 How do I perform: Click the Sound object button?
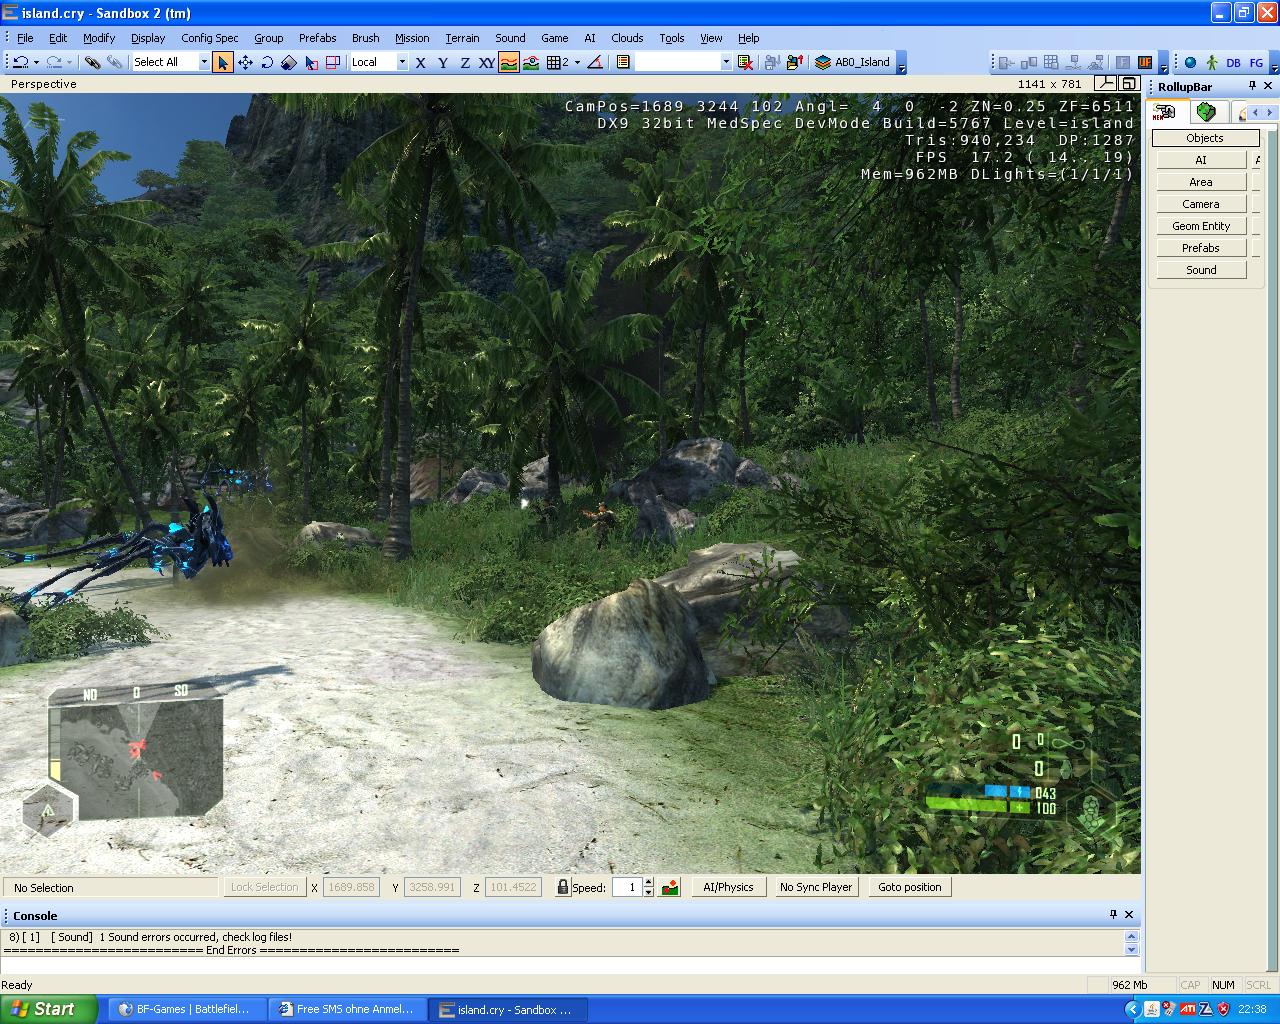[1201, 270]
